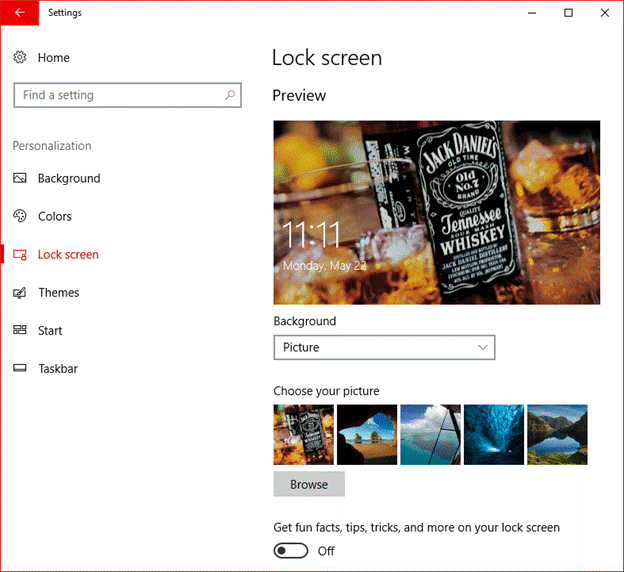Open Home via the gear icon

(20, 57)
